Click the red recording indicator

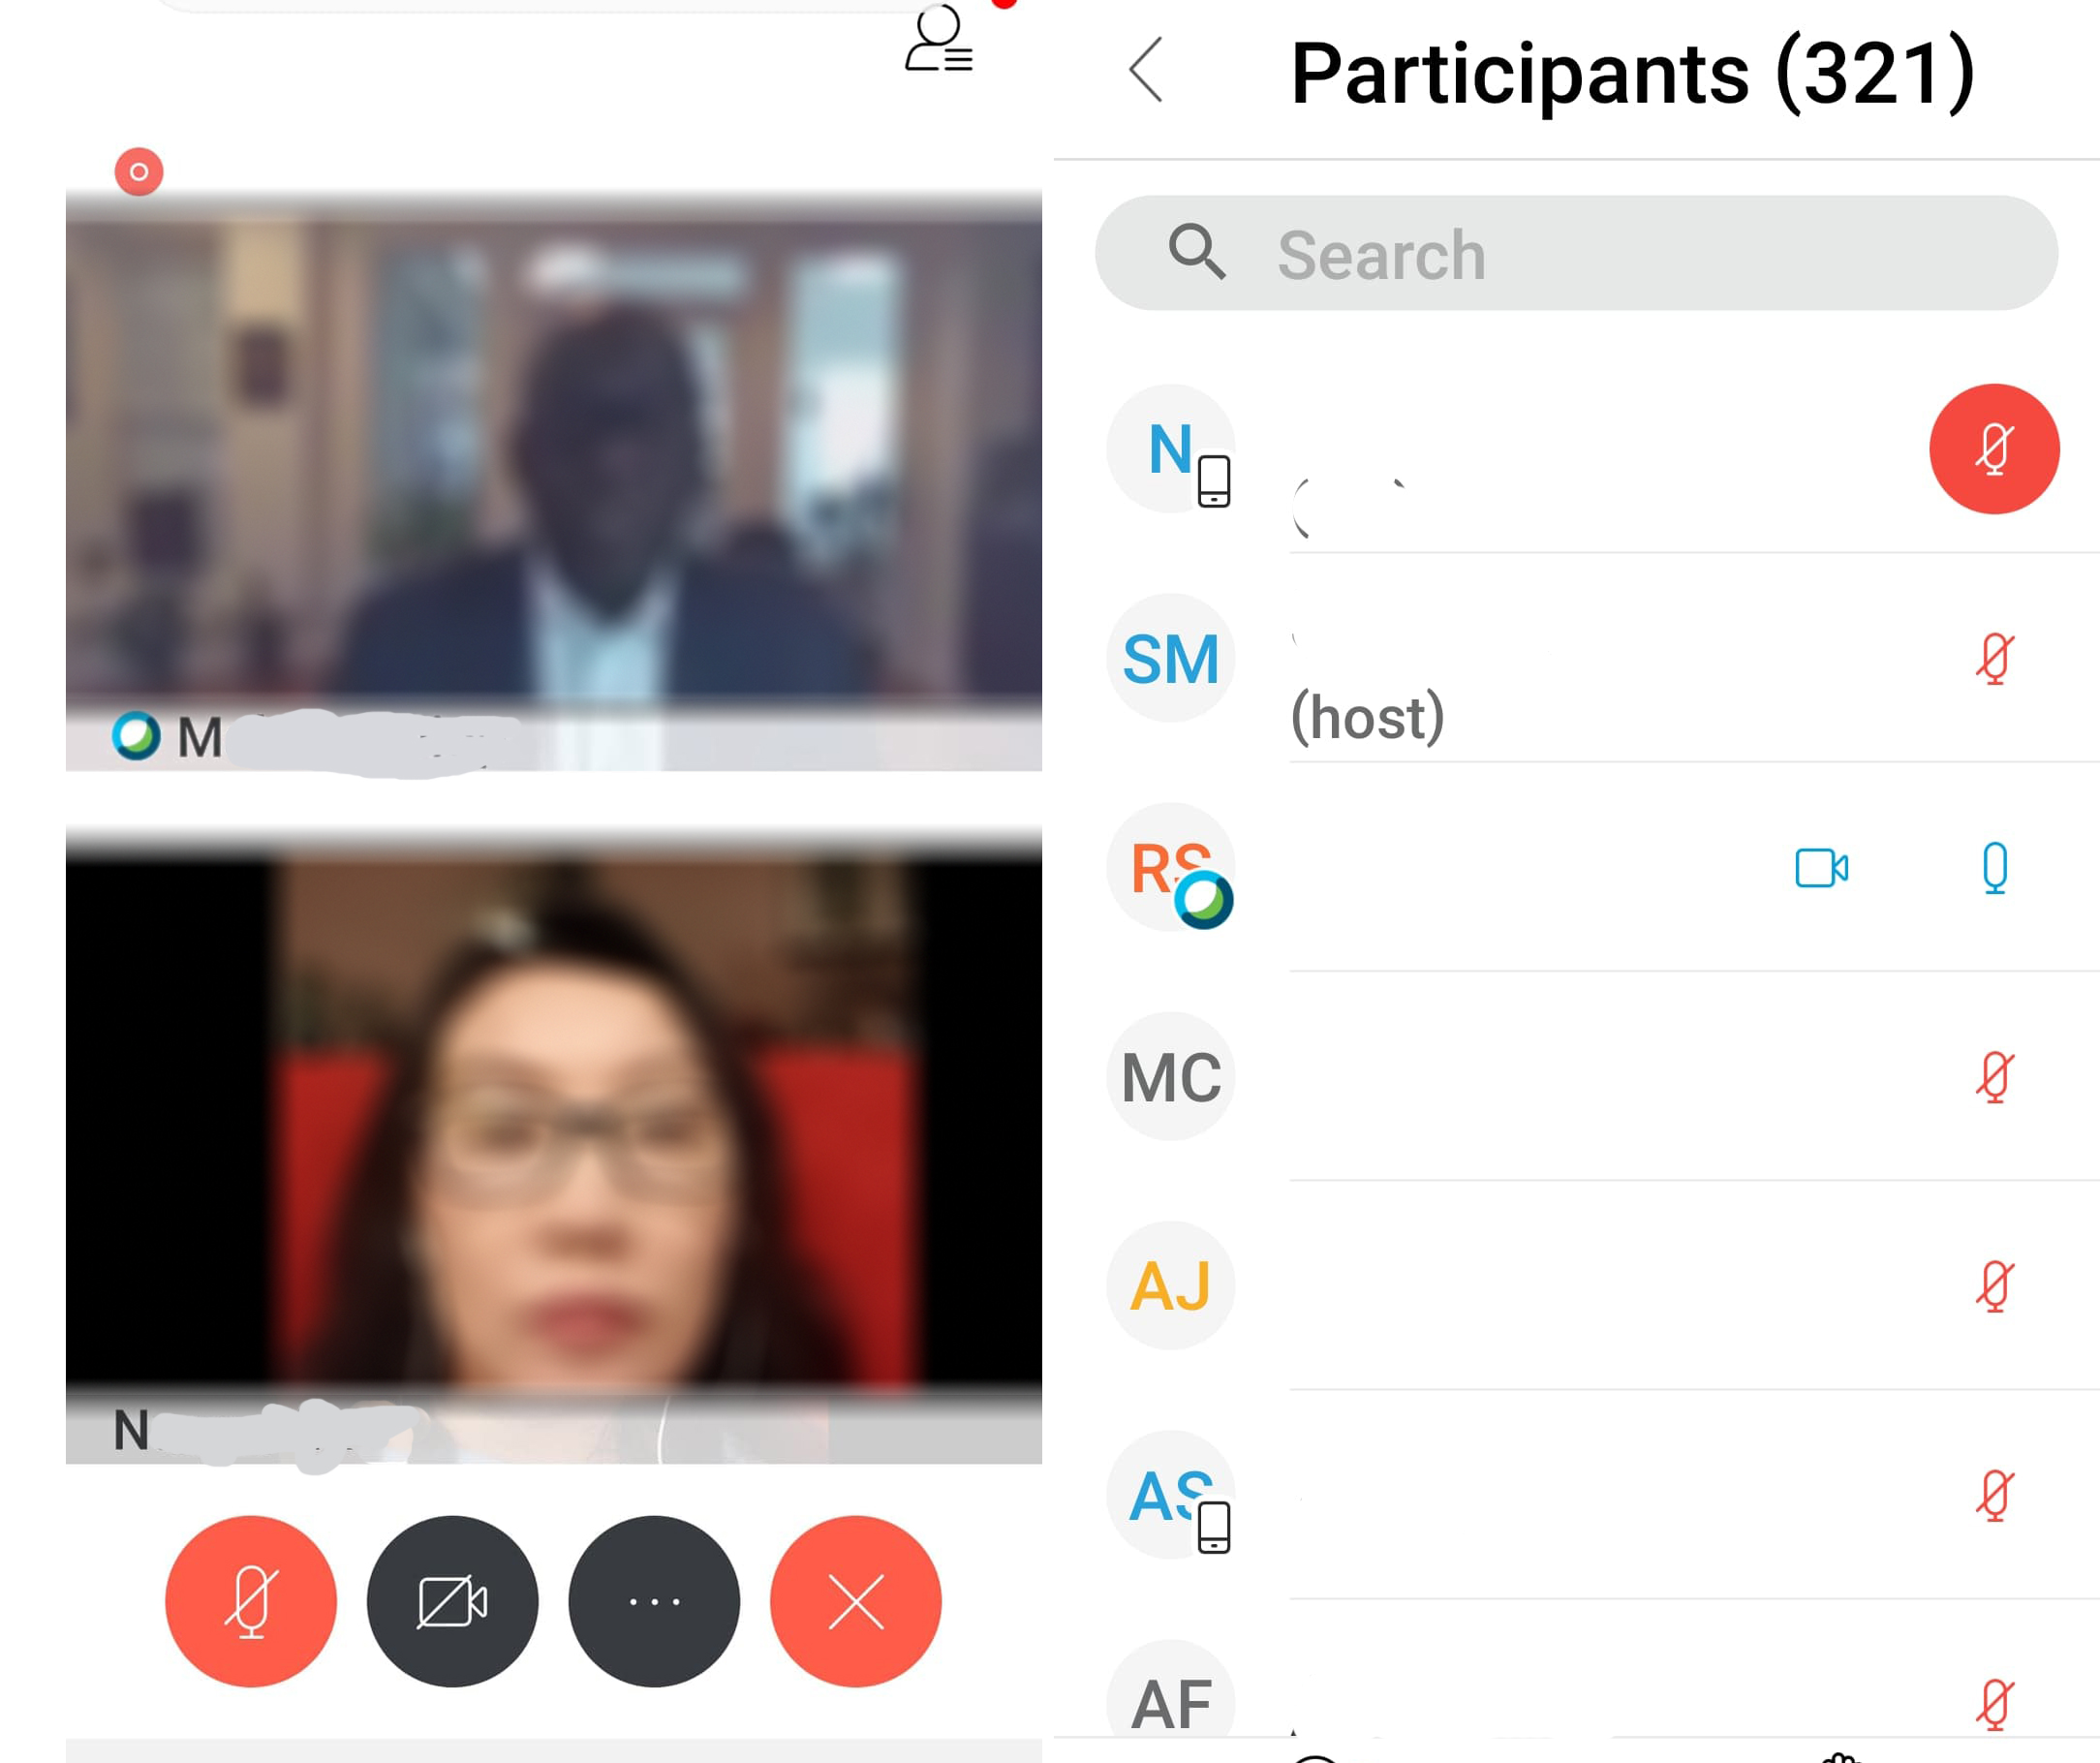click(x=139, y=172)
